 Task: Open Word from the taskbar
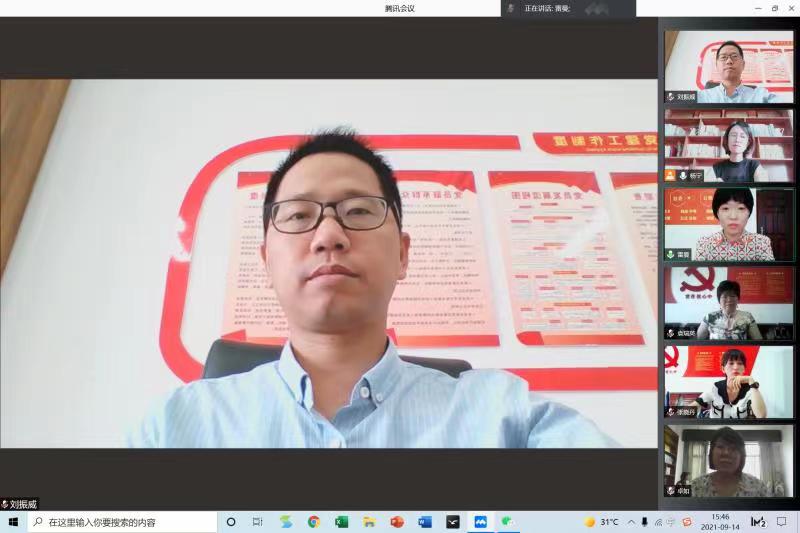[425, 522]
